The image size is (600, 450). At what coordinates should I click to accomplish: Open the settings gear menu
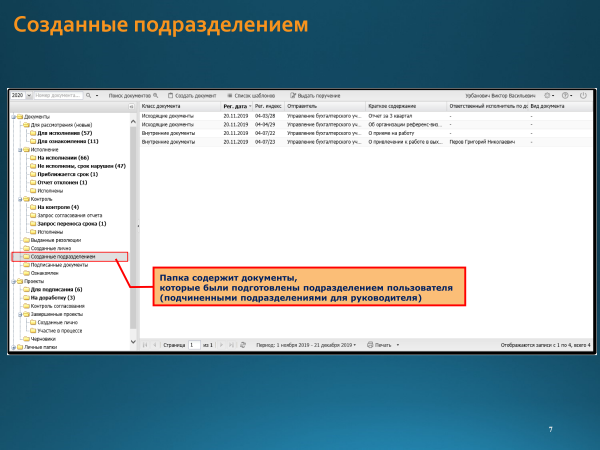click(550, 95)
